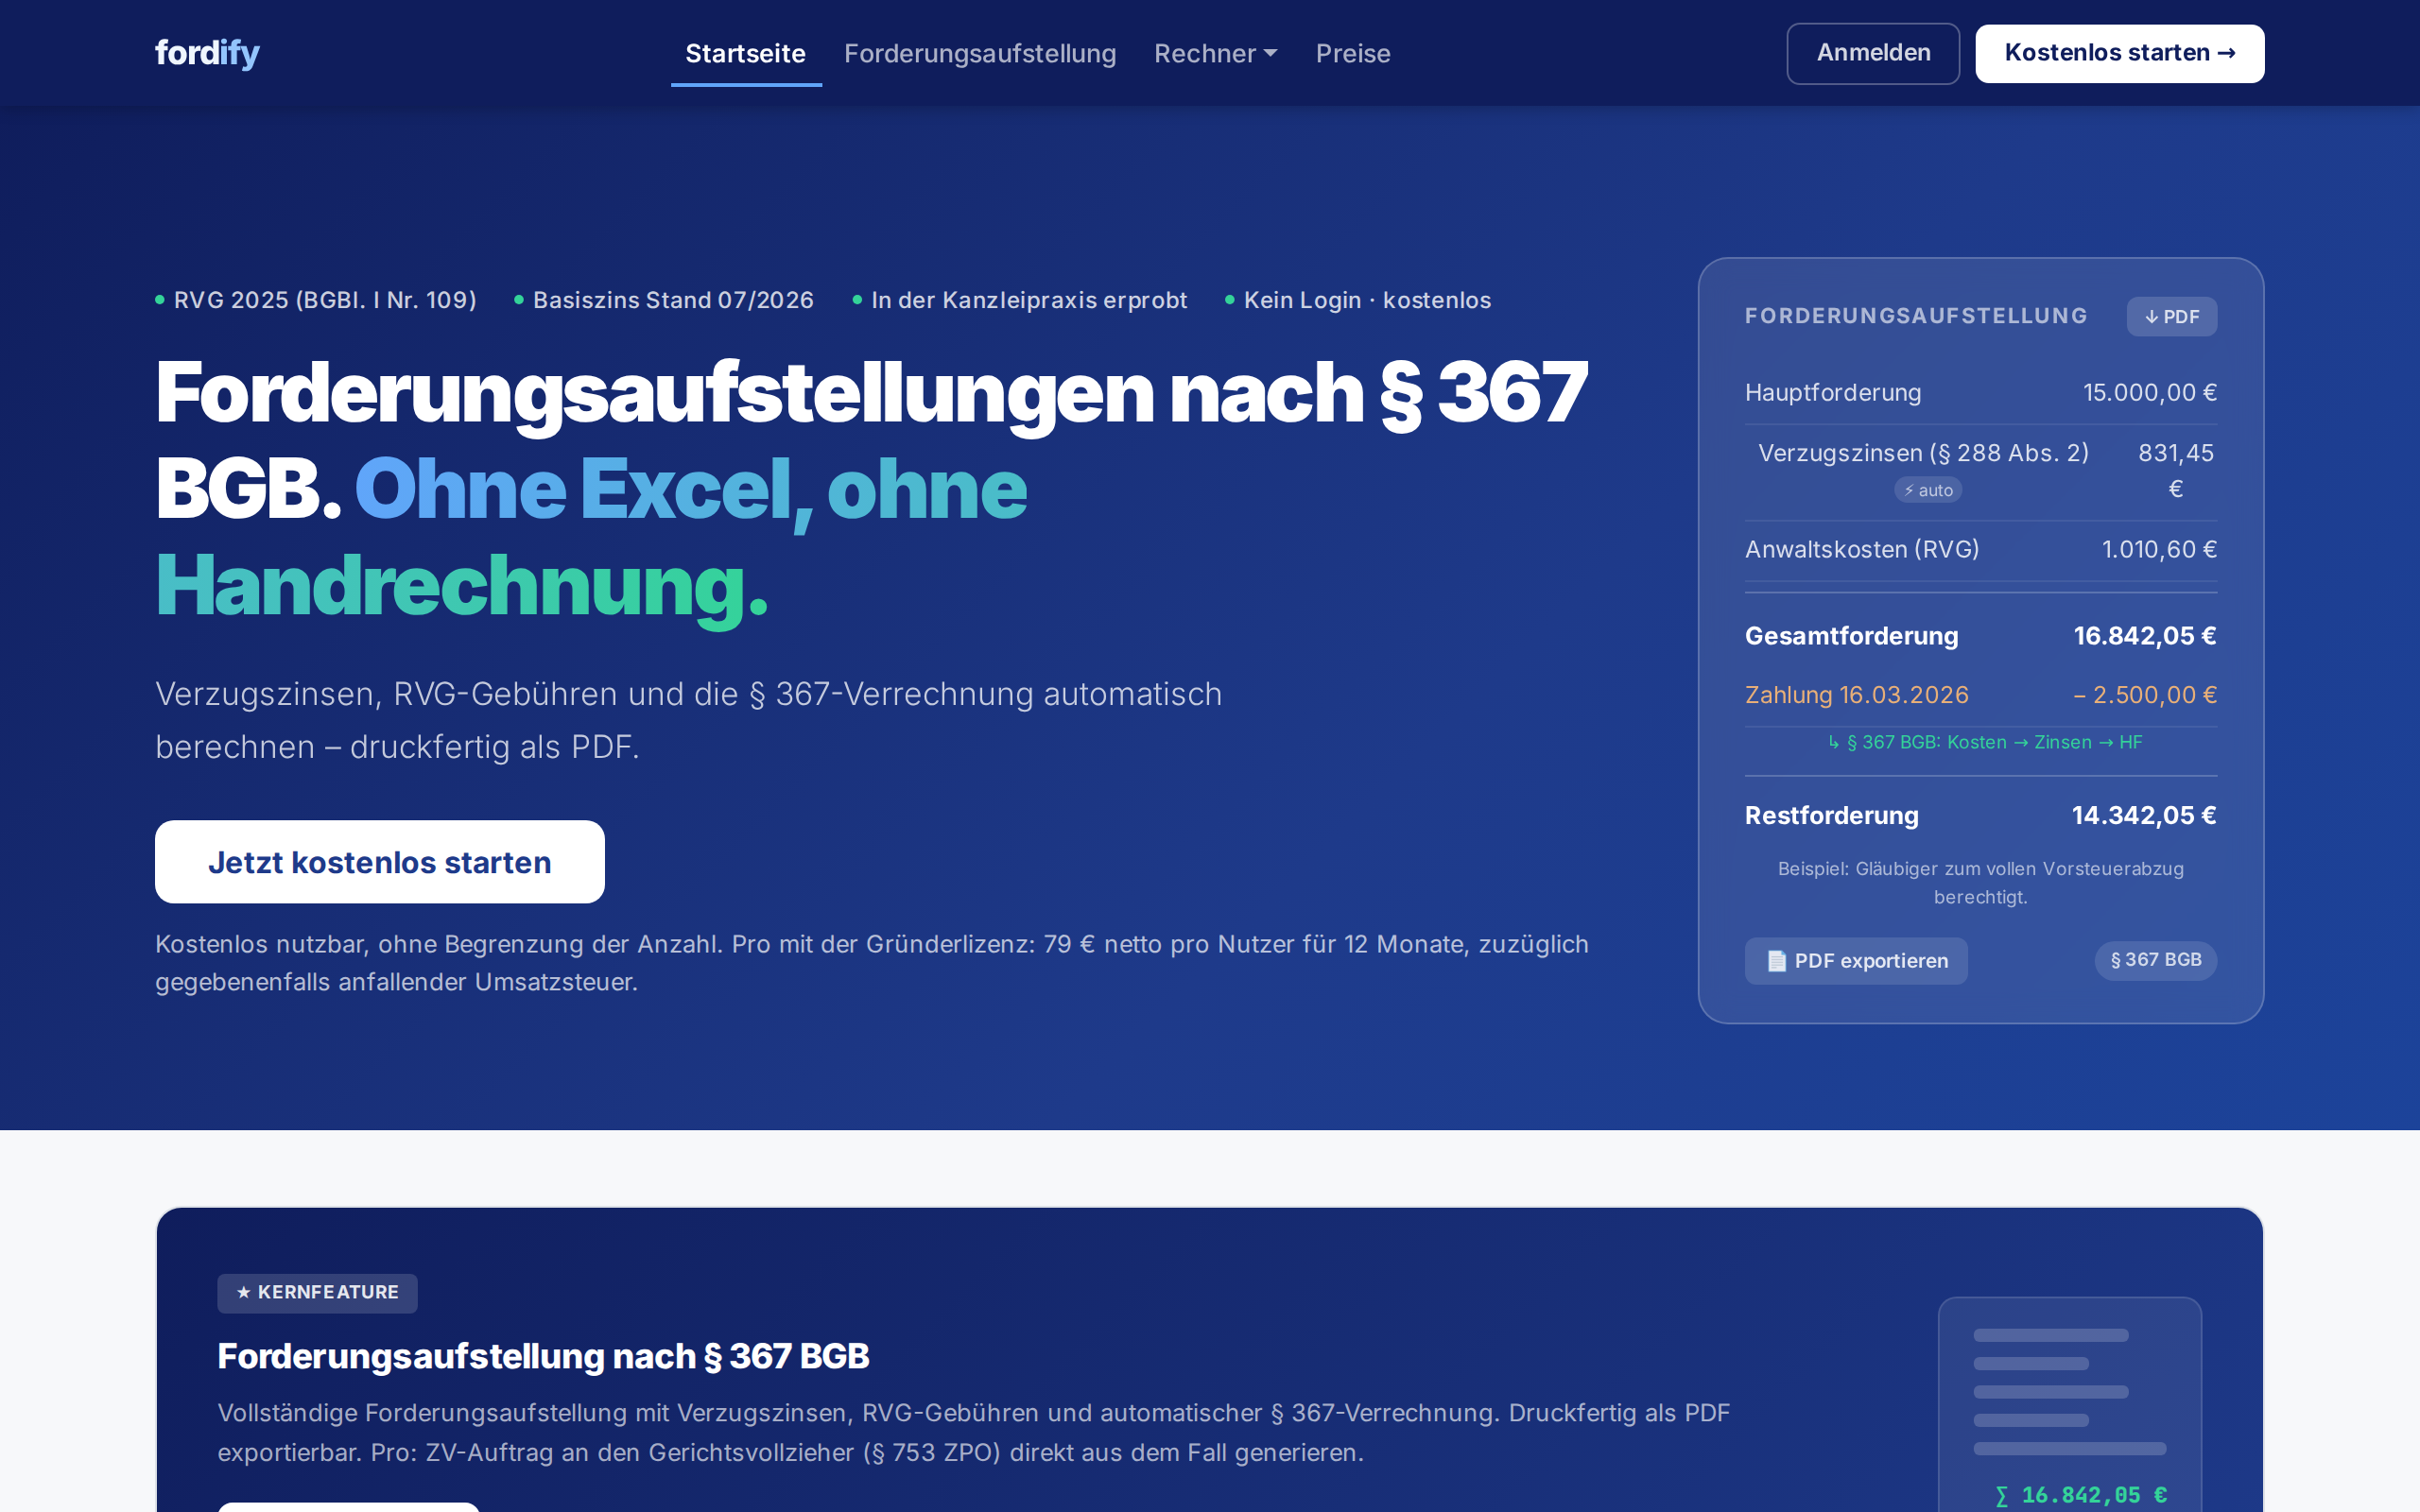Click the KERNFEATURE star badge
2420x1512 pixels.
point(317,1292)
